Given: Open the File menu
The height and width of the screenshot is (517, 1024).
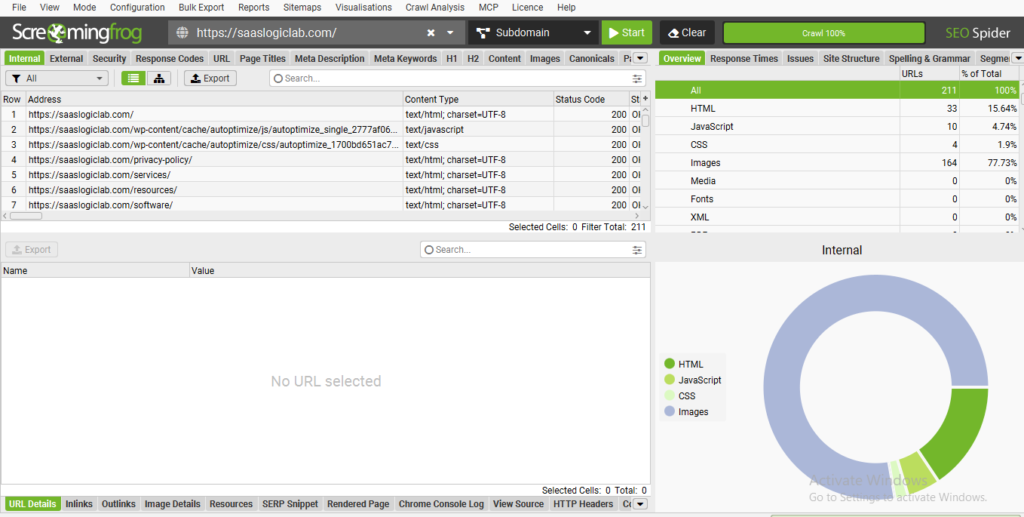Looking at the screenshot, I should (19, 7).
